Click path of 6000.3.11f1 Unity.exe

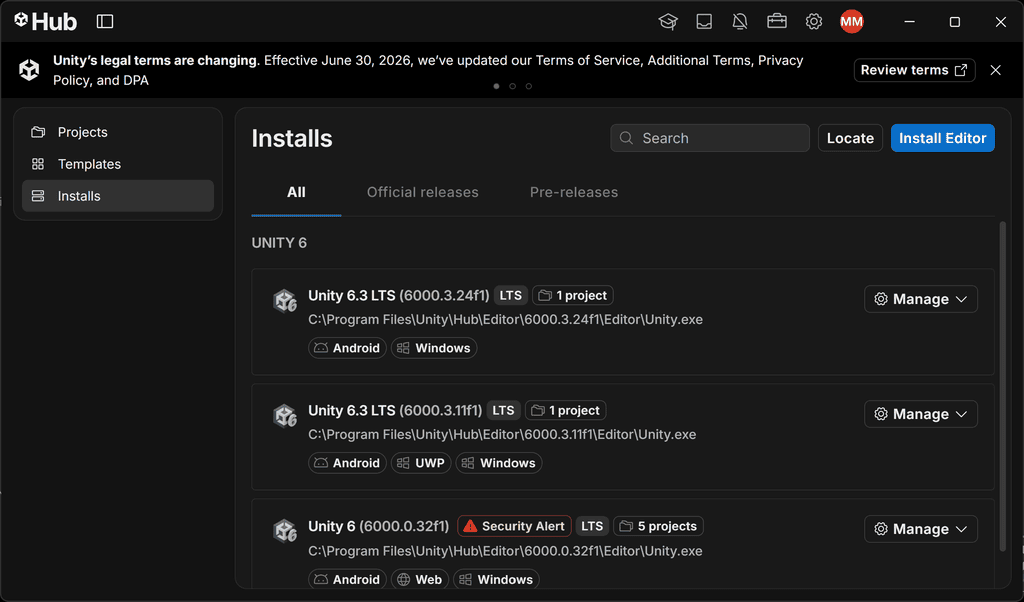(x=502, y=434)
